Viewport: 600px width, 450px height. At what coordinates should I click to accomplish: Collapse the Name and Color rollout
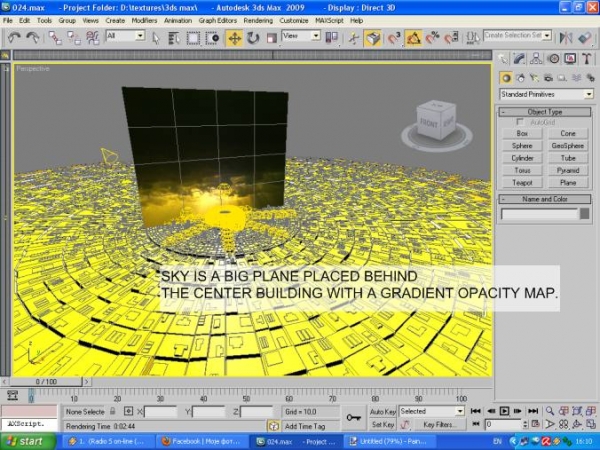click(x=545, y=199)
